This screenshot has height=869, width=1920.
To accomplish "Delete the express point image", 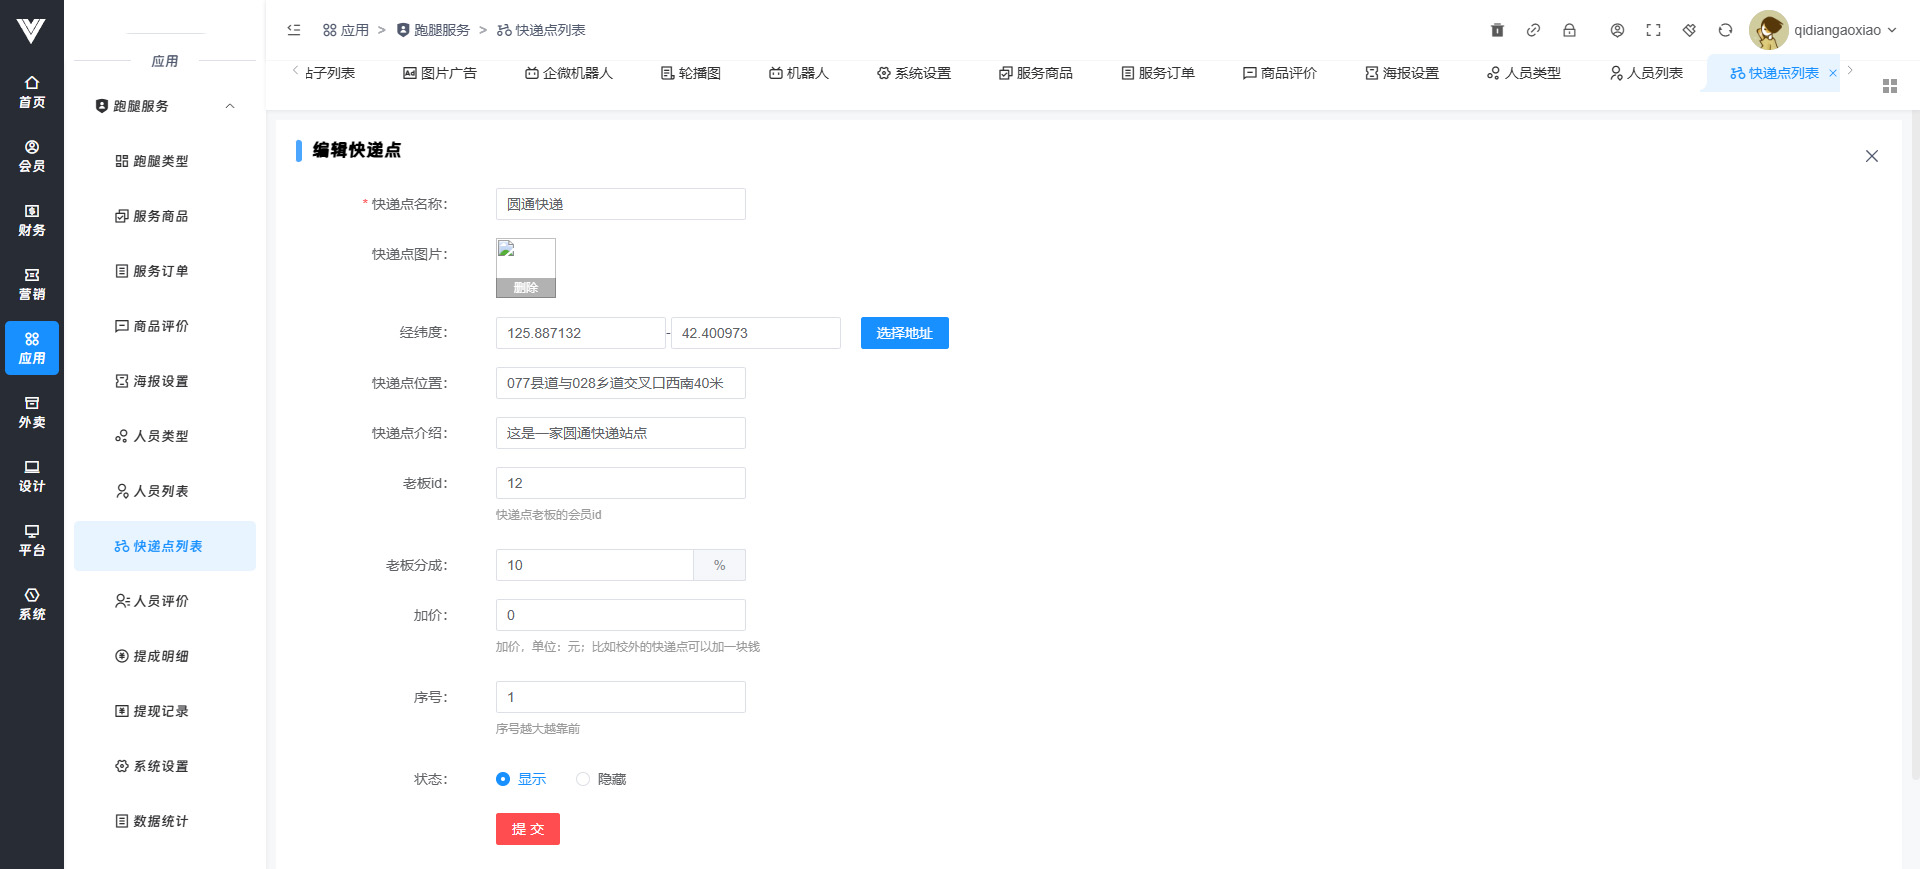I will pyautogui.click(x=526, y=288).
